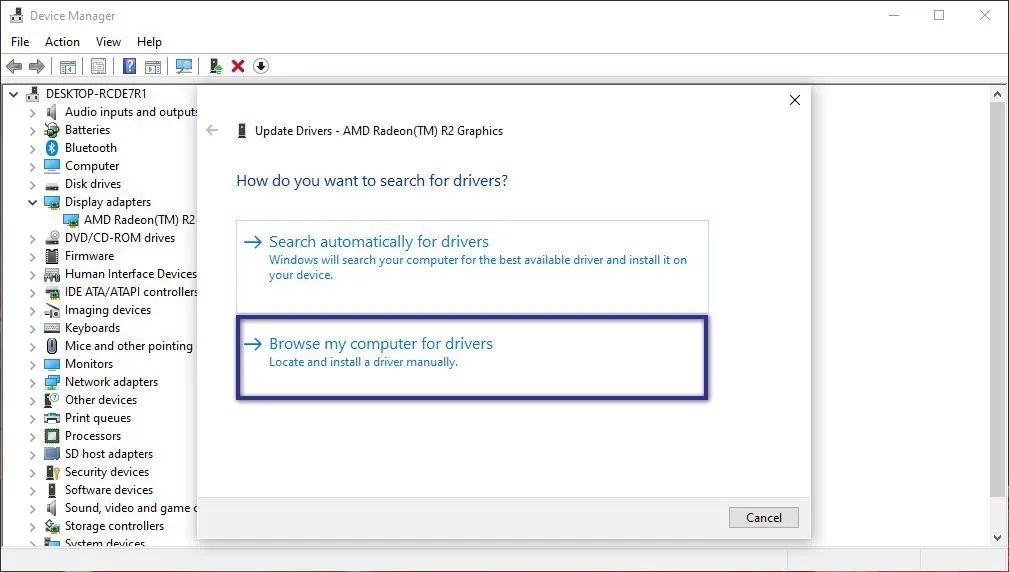
Task: Select the Software devices row
Action: 109,490
